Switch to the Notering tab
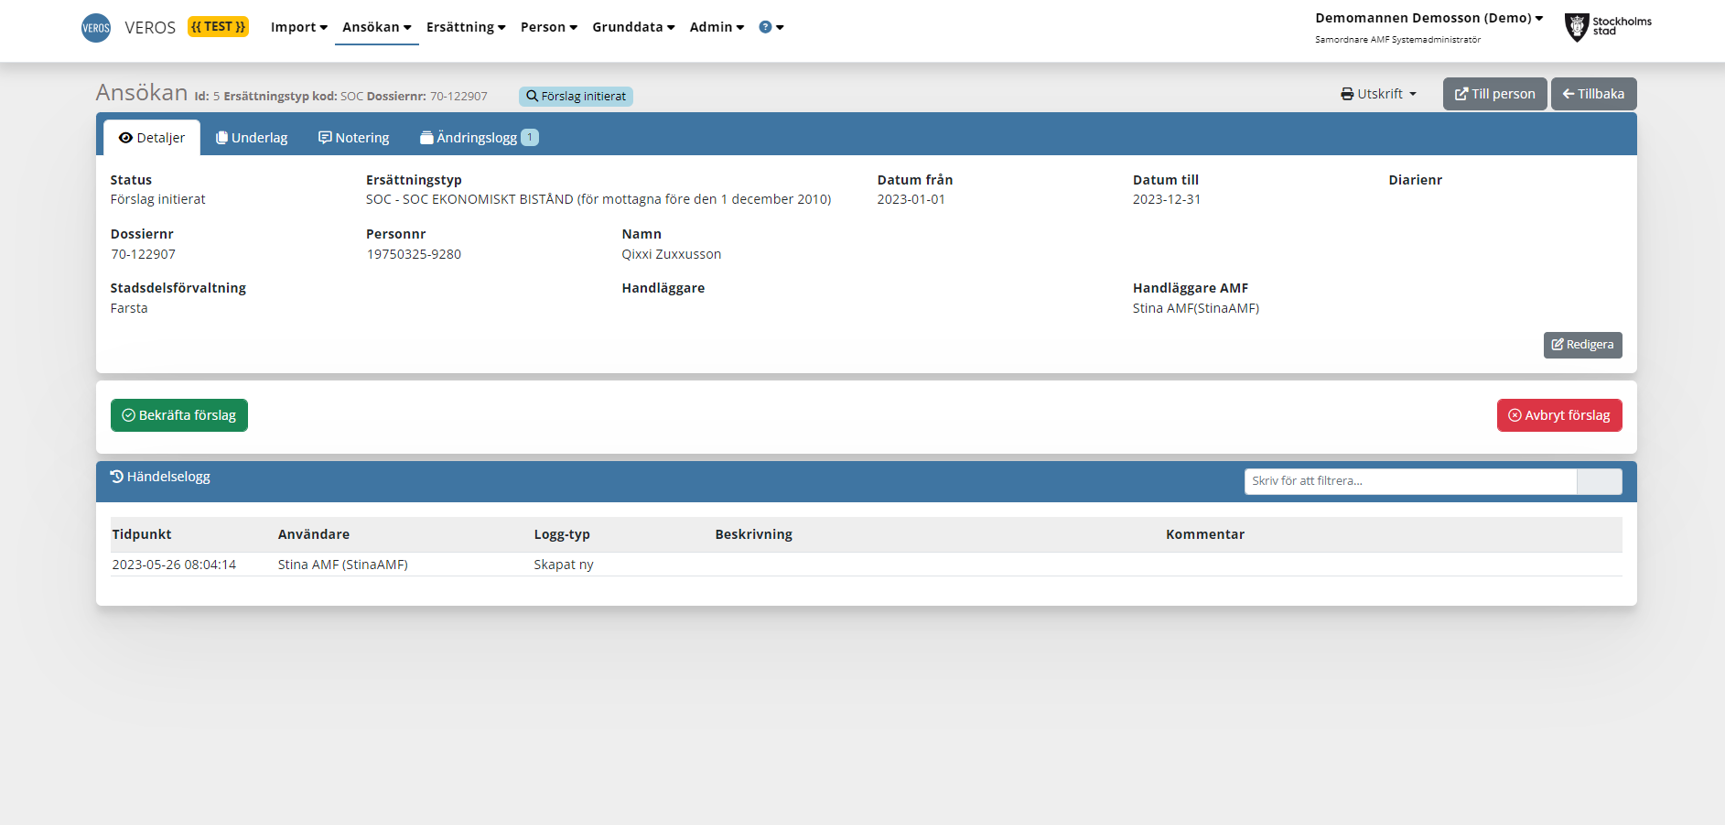This screenshot has height=825, width=1725. coord(354,138)
